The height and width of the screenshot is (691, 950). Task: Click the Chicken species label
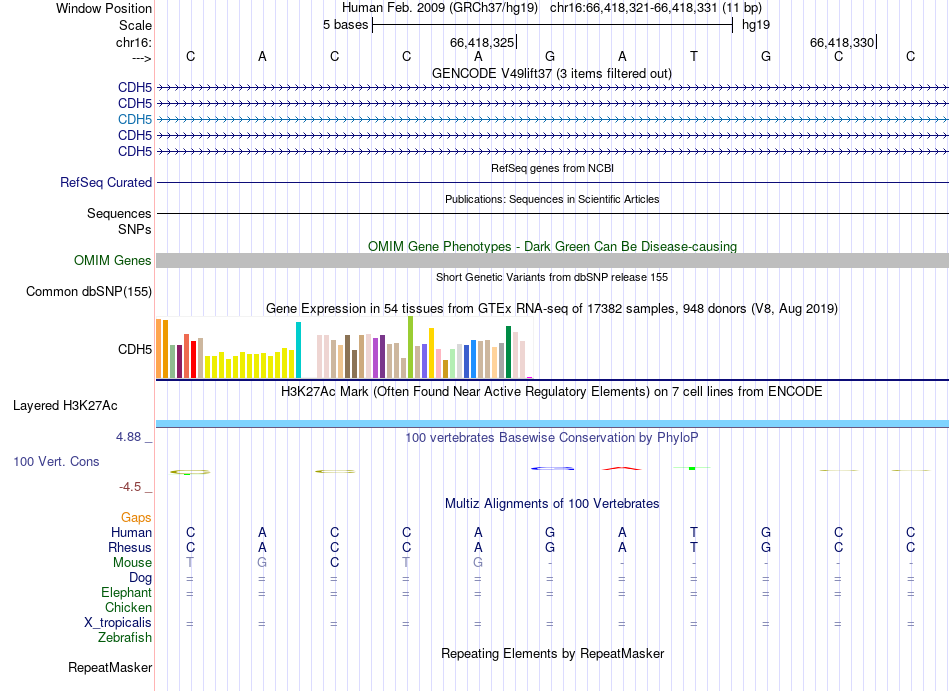click(128, 607)
